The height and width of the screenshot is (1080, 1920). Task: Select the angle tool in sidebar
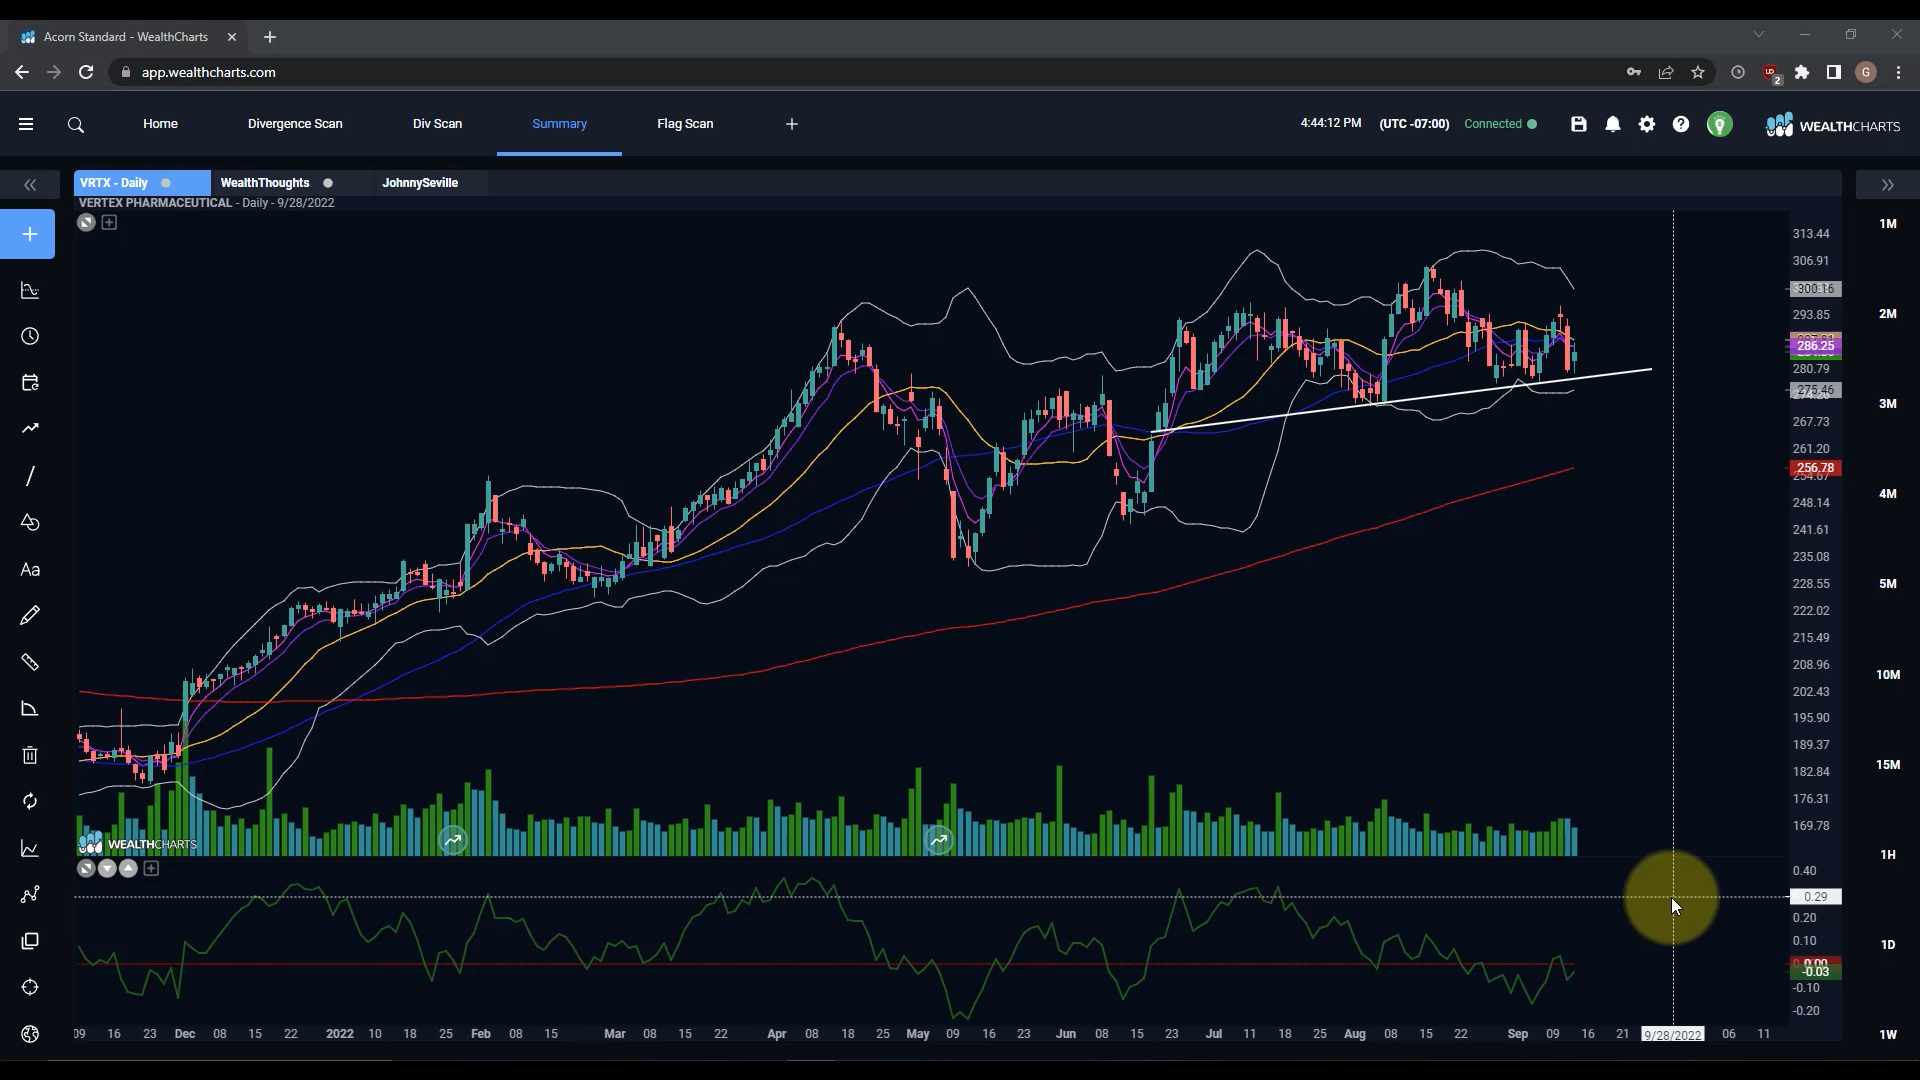[30, 709]
